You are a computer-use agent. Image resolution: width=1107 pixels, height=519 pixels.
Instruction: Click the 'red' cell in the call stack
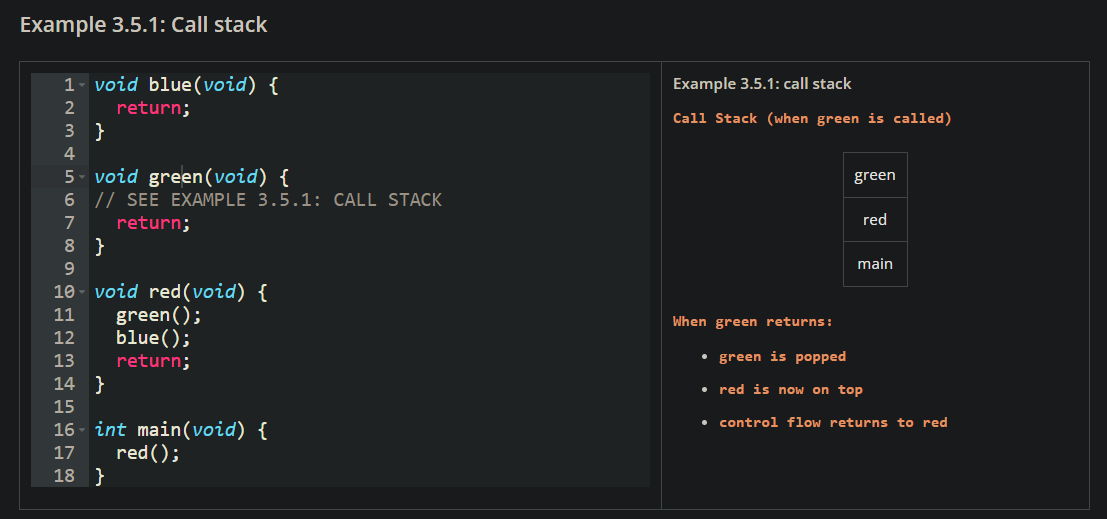[x=875, y=220]
